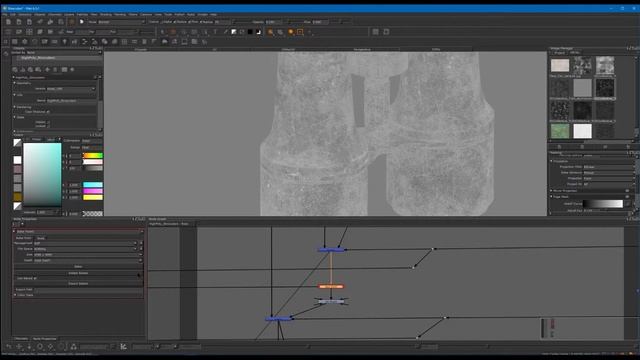Viewport: 640px width, 360px height.
Task: Click the undo arrow in bottom-left toolbar
Action: tap(9, 347)
